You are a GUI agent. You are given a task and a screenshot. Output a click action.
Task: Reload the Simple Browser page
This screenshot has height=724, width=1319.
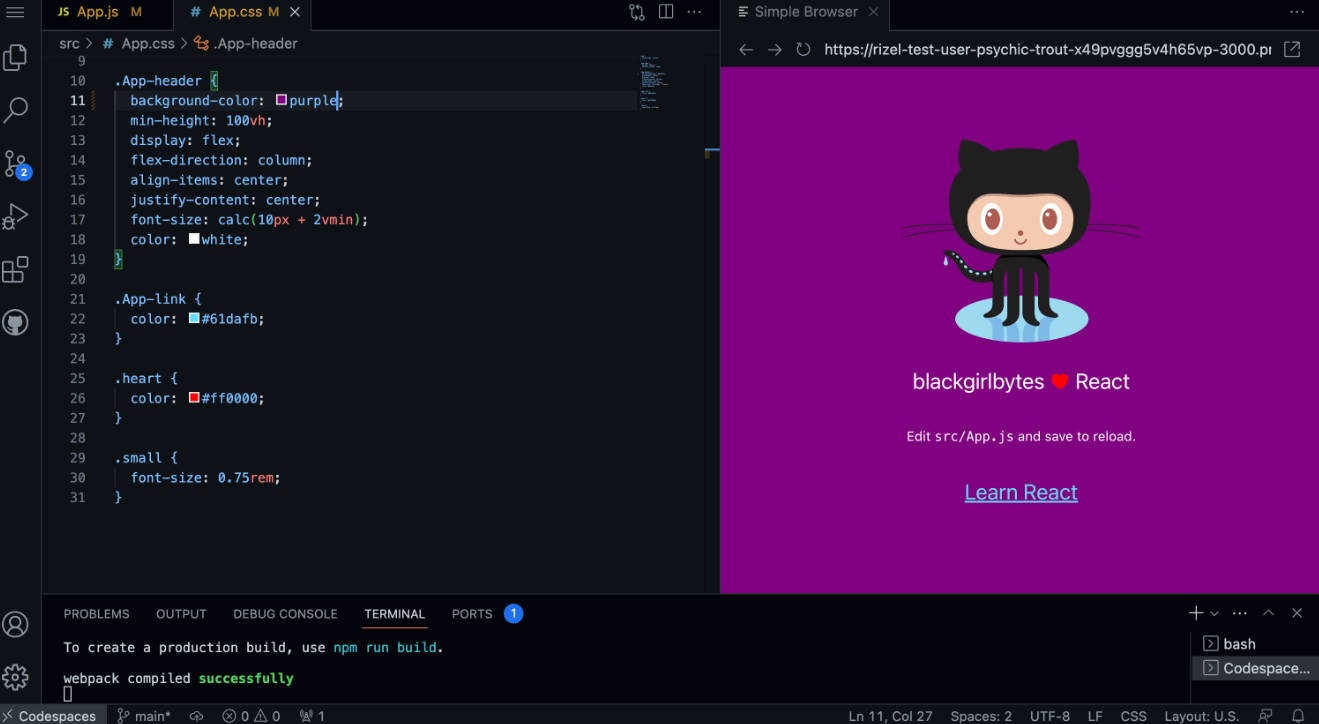click(803, 50)
